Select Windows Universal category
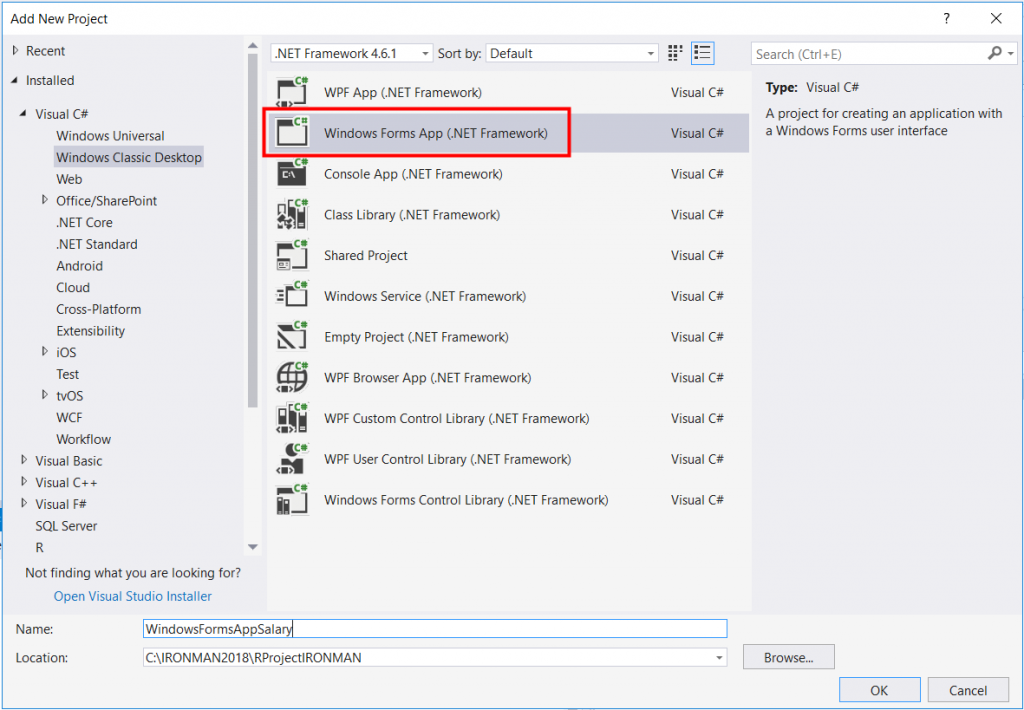Screen dimensions: 1024x710 pyautogui.click(x=110, y=136)
